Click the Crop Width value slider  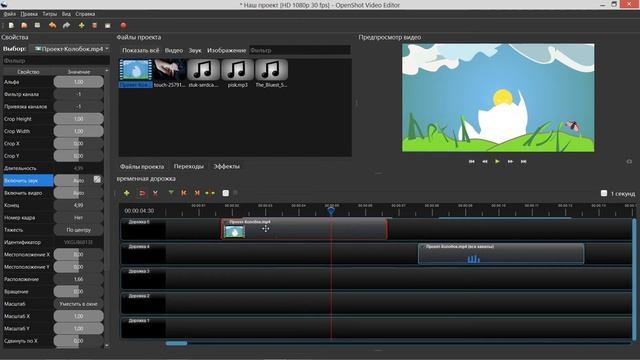78,131
